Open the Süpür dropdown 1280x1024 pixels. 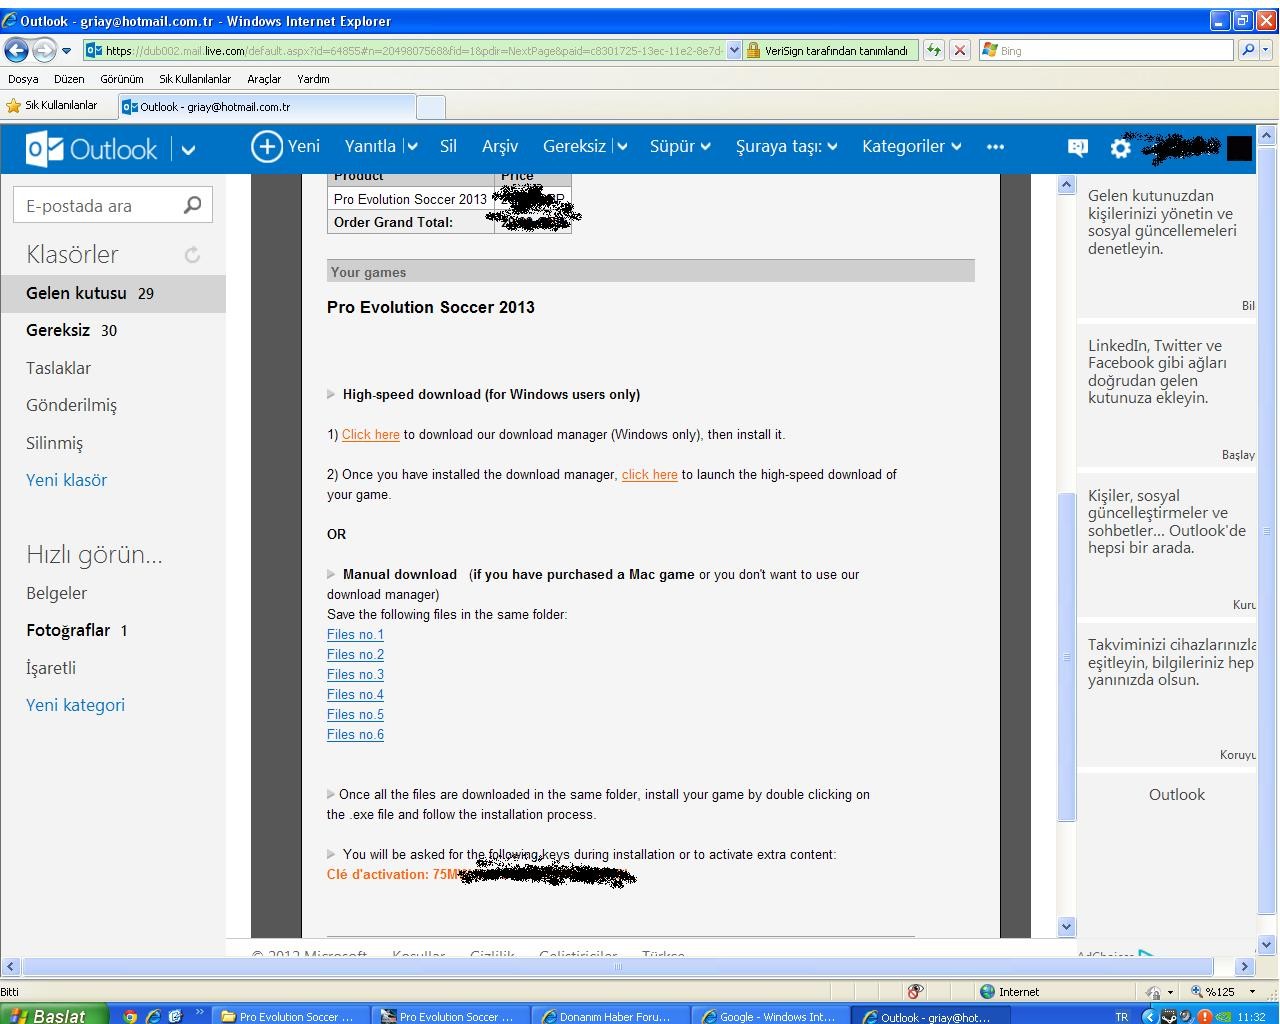click(x=680, y=146)
